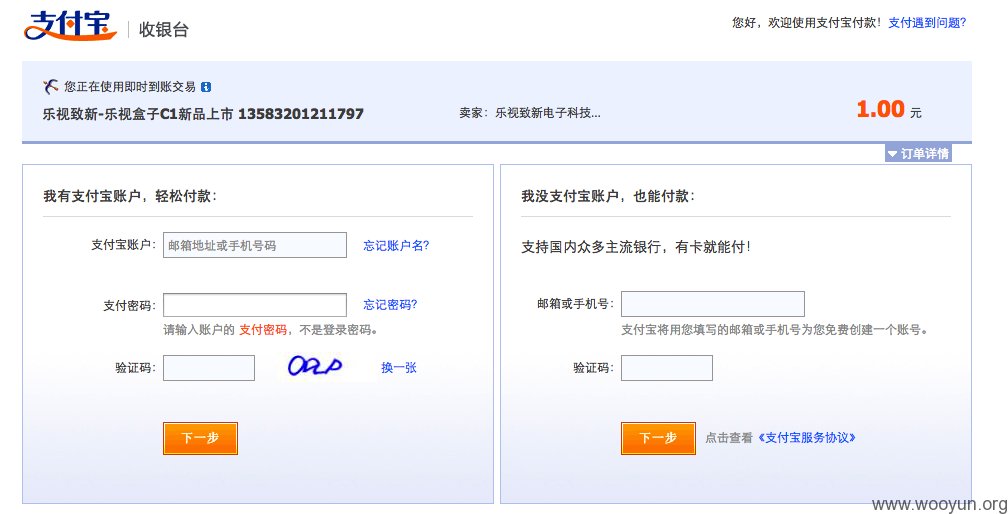This screenshot has width=1008, height=514.
Task: Click the 您正在使用即时到账交易 notice text
Action: [x=129, y=87]
